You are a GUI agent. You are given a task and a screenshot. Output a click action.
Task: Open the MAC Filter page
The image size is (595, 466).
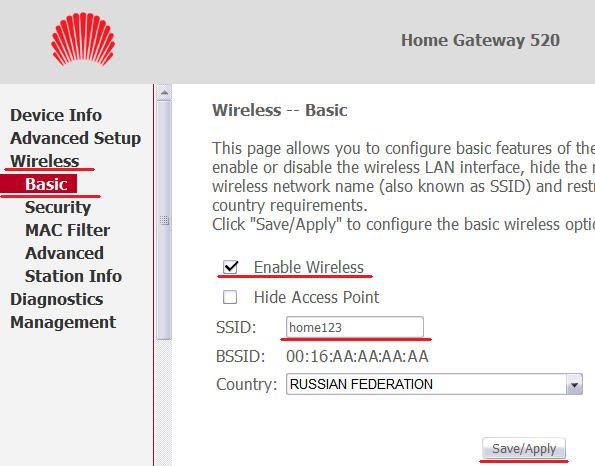[x=67, y=230]
